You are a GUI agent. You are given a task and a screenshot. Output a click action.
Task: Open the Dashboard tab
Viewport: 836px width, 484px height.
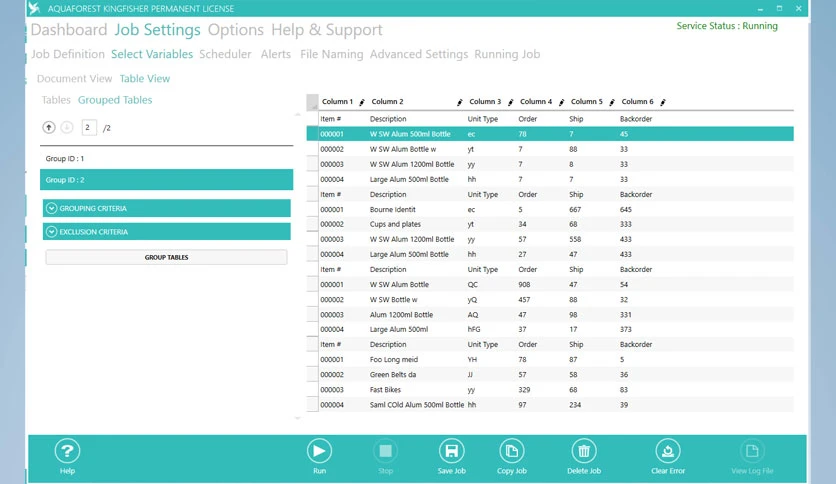point(69,30)
